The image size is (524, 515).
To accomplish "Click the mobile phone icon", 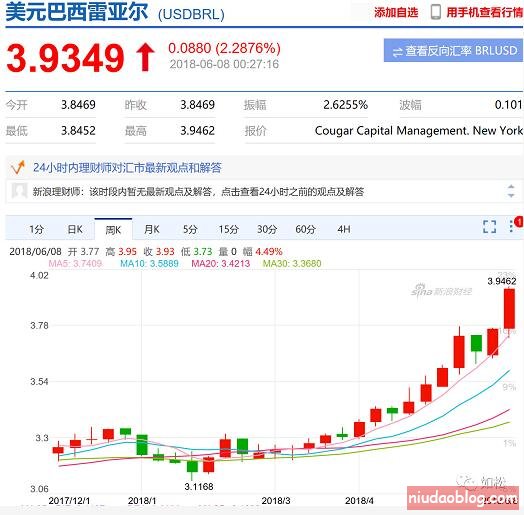I will 435,12.
